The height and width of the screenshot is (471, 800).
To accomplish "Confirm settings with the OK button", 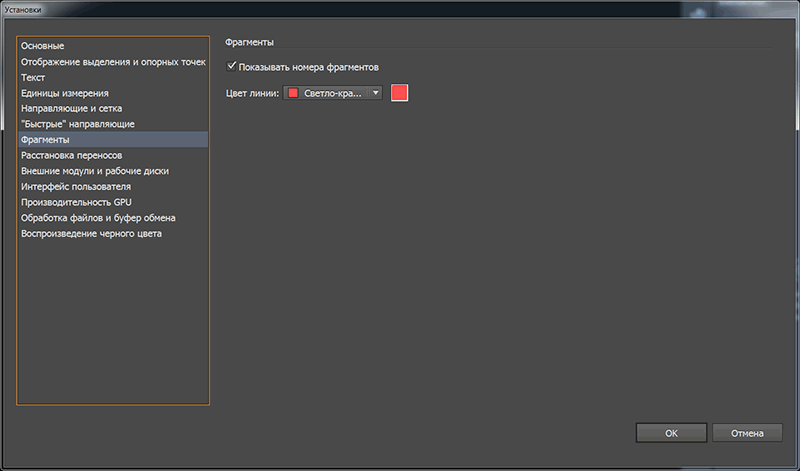I will coord(671,433).
